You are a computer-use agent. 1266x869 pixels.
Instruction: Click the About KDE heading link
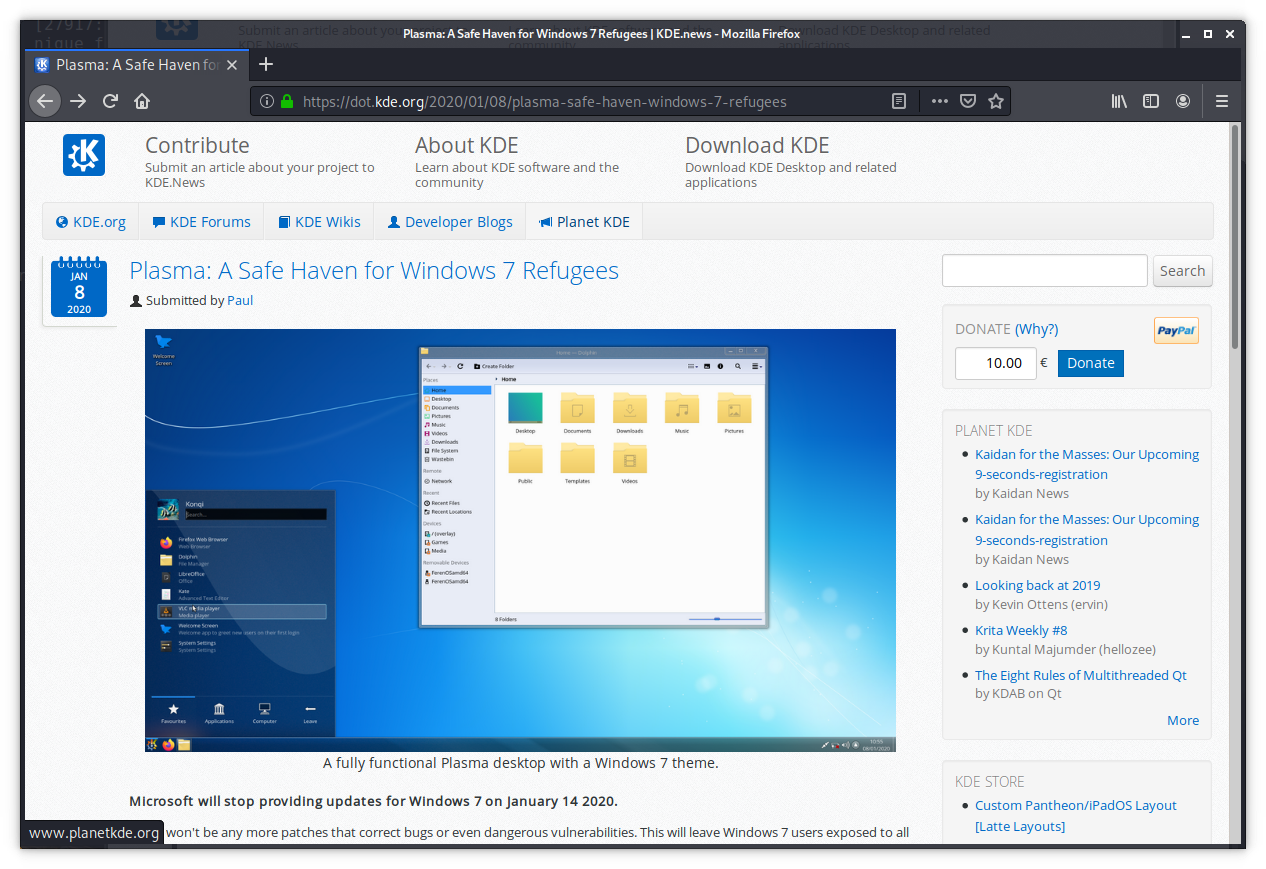point(467,146)
